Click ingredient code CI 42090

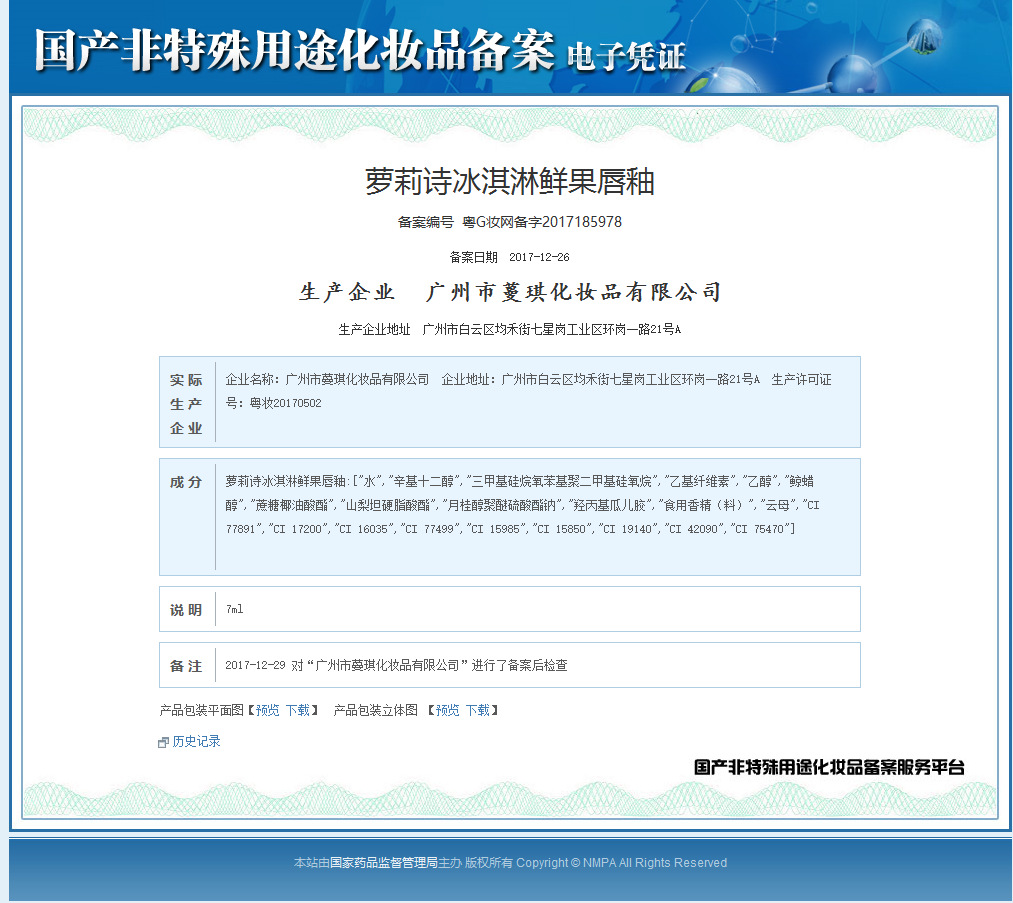[x=694, y=529]
